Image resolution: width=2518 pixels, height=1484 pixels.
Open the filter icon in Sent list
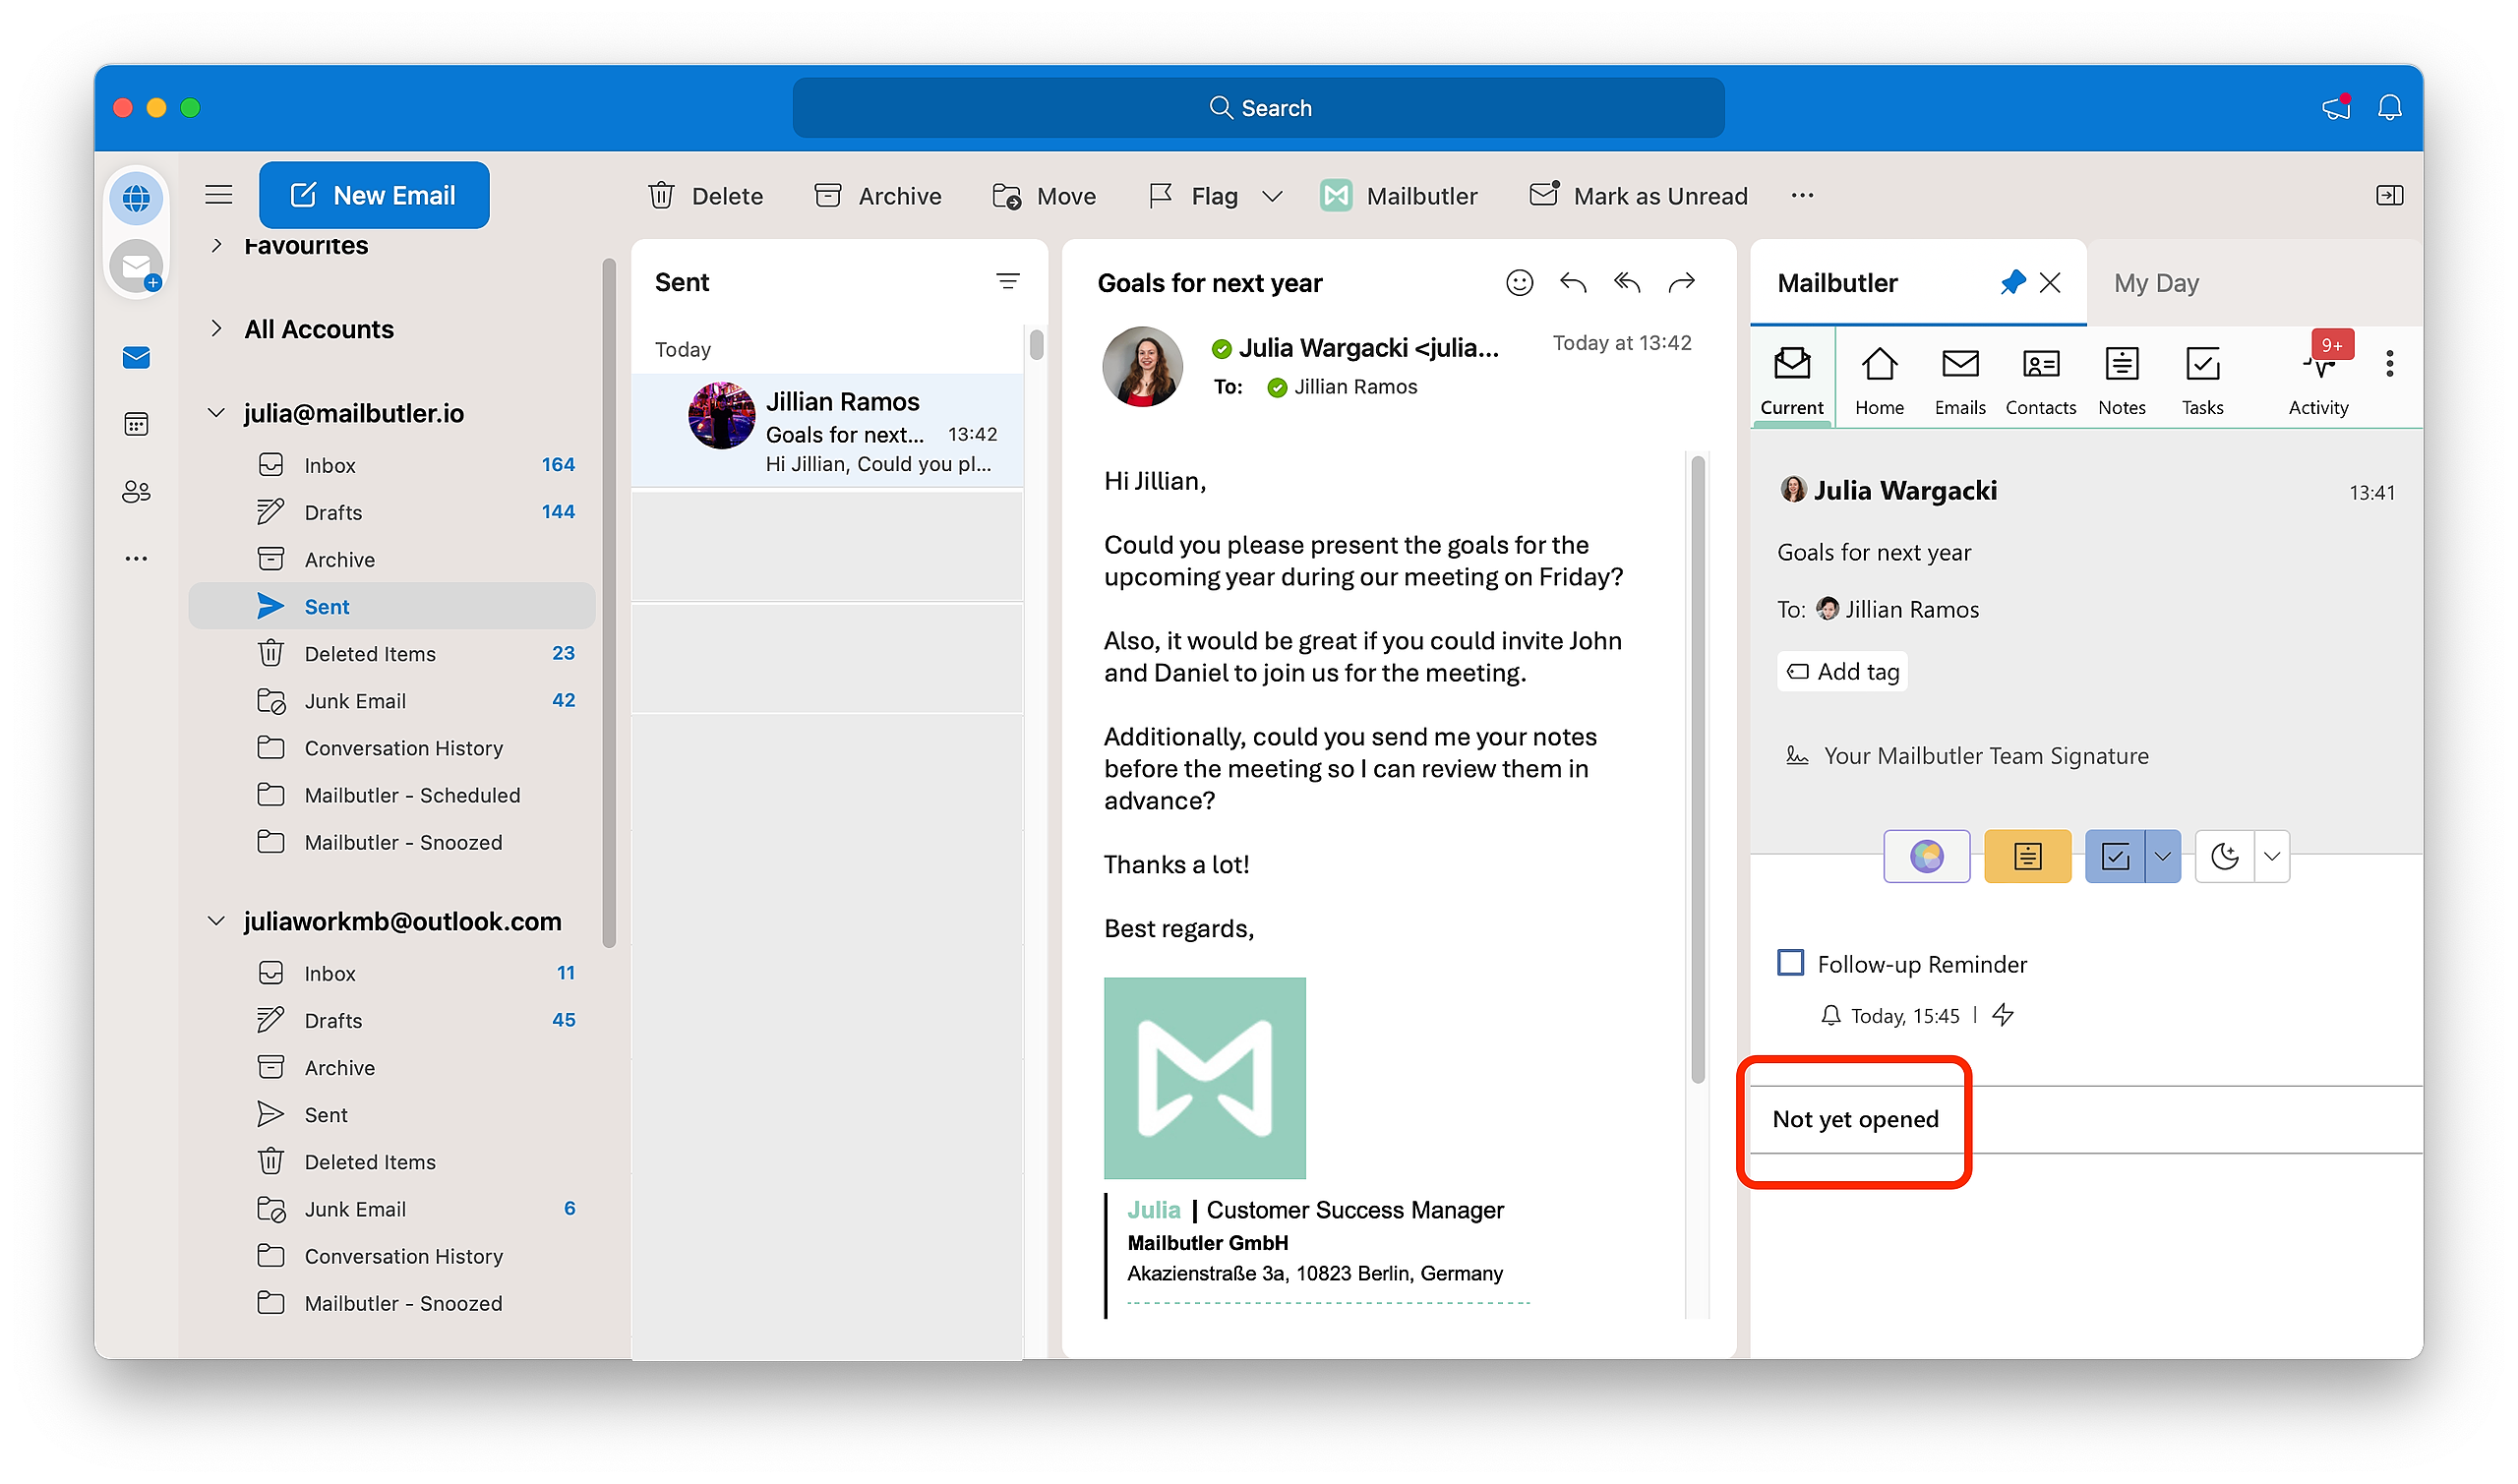pyautogui.click(x=1007, y=282)
